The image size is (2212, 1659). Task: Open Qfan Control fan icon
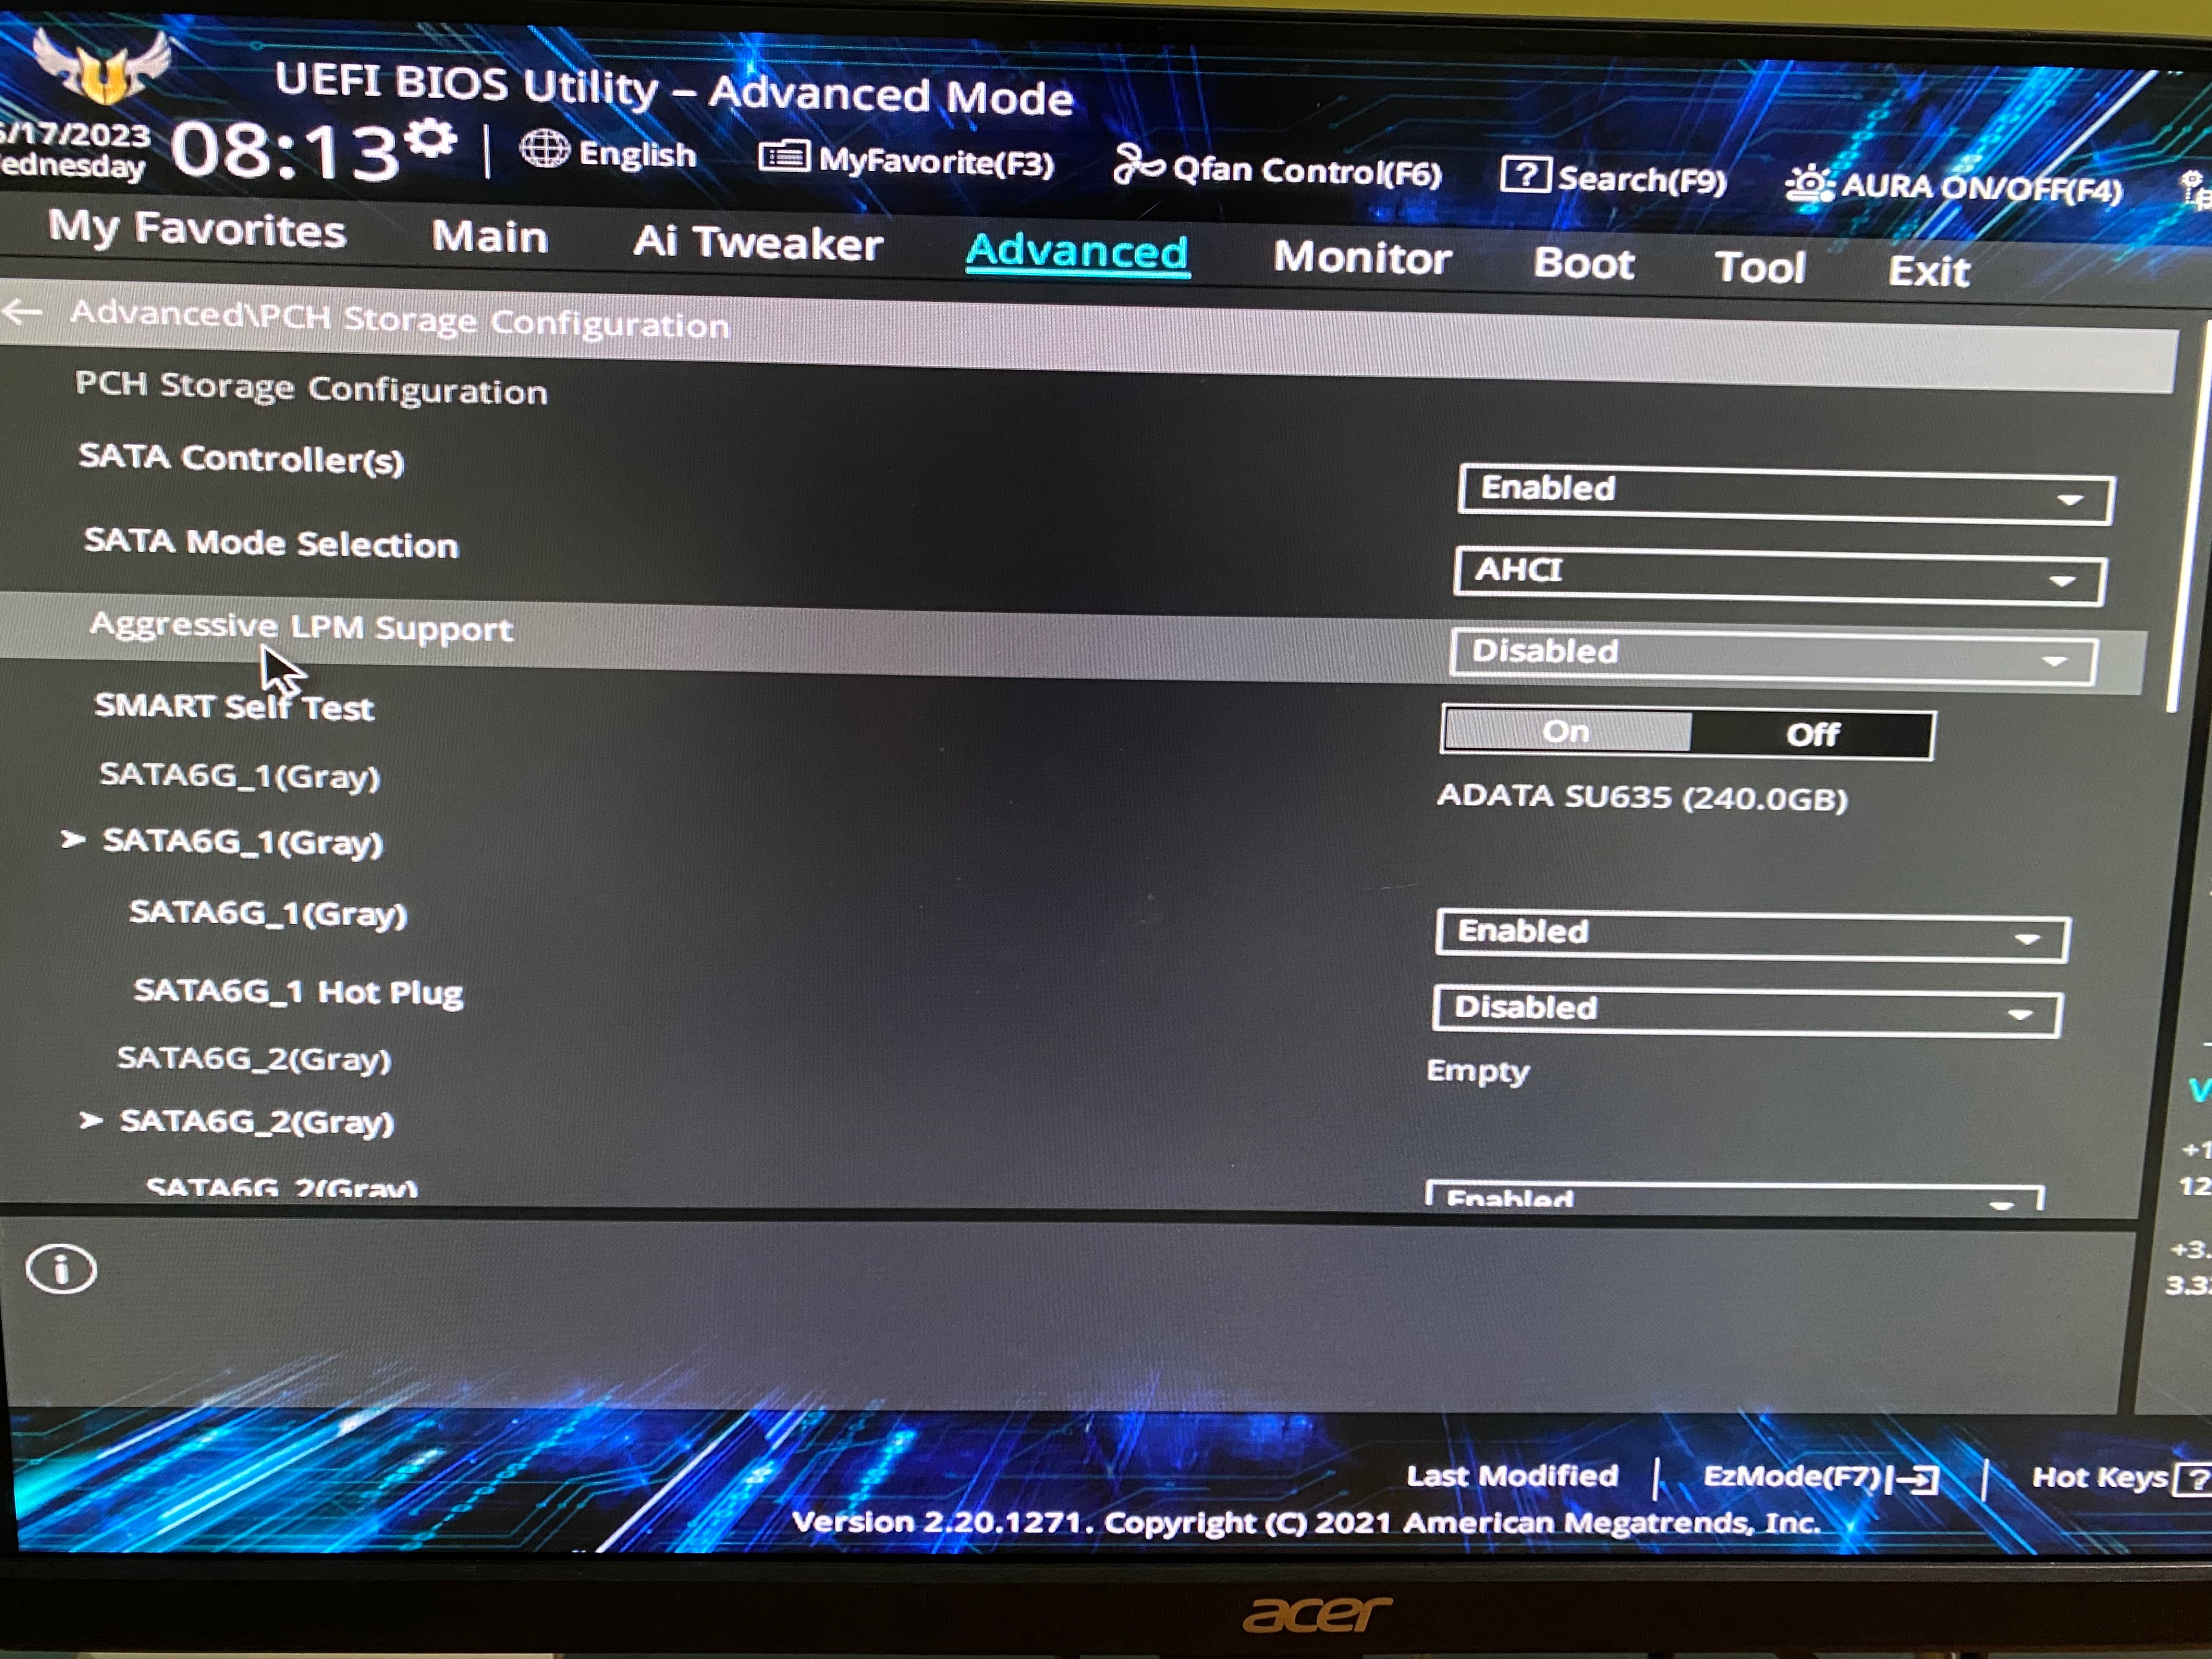pos(1137,165)
